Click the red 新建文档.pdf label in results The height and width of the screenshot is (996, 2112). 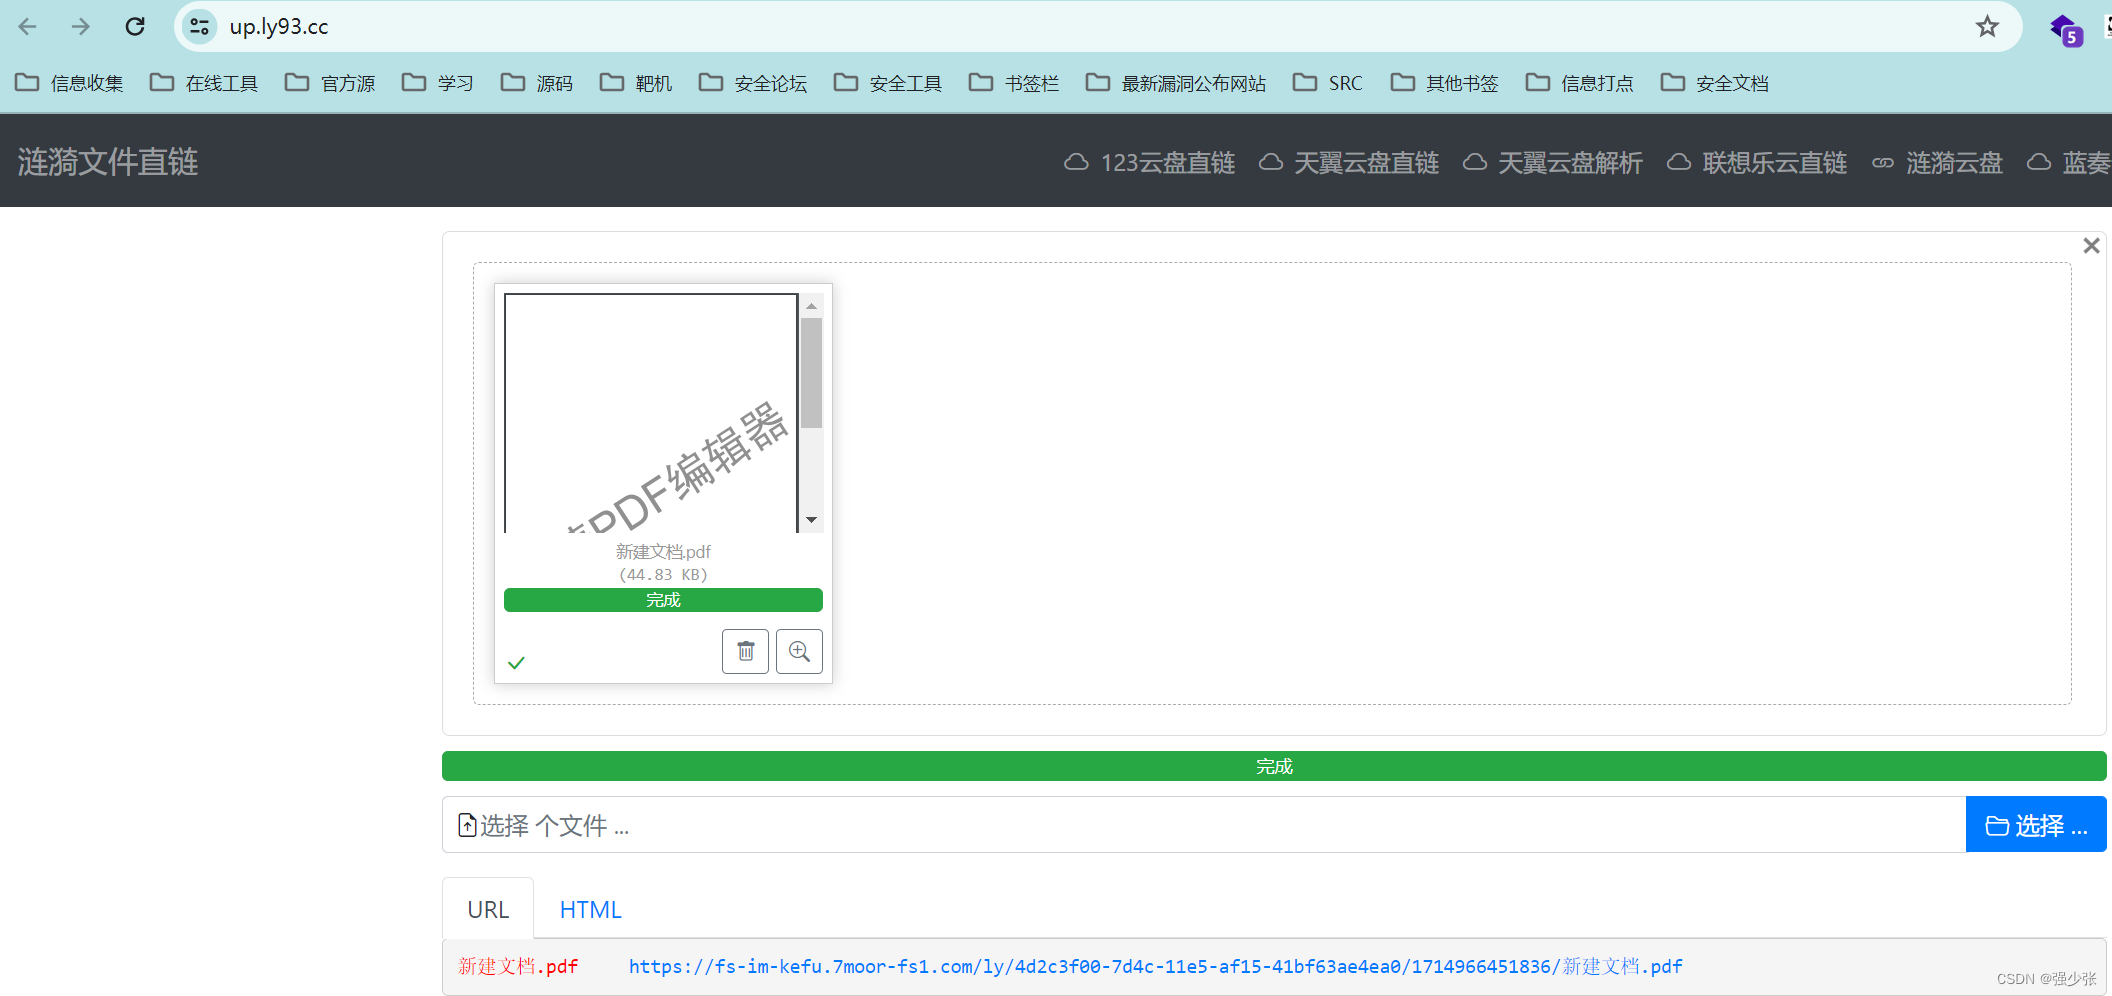(518, 967)
